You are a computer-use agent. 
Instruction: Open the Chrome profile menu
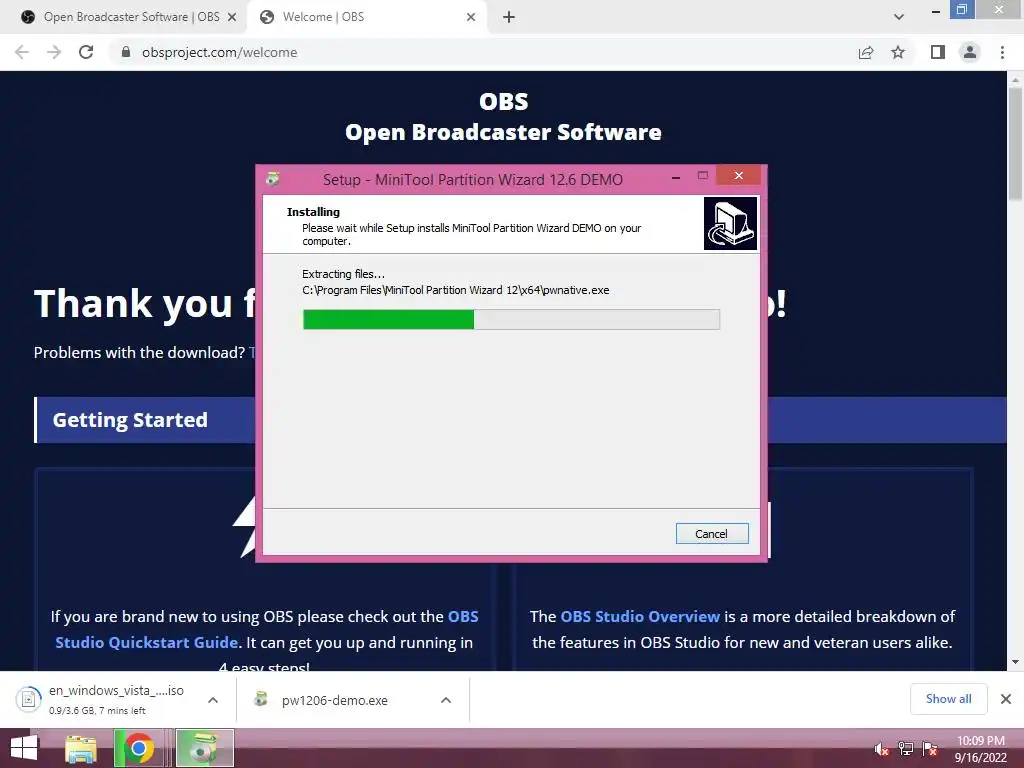point(970,52)
